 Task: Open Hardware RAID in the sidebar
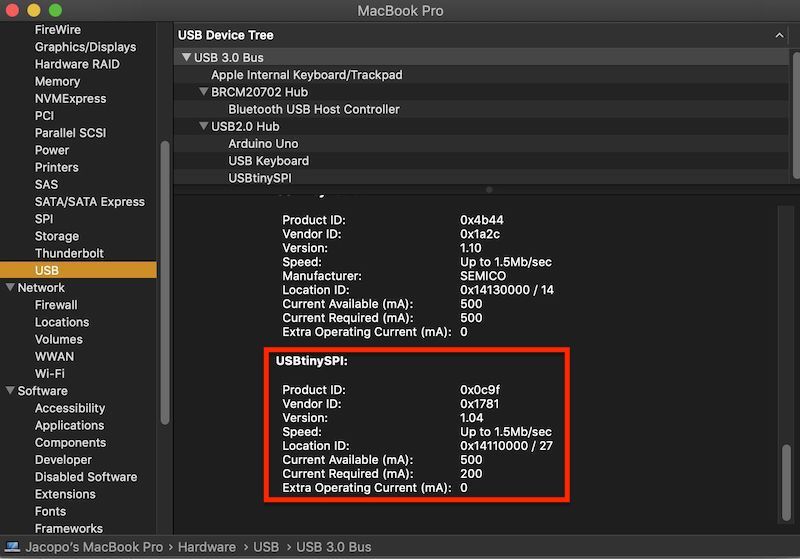77,64
